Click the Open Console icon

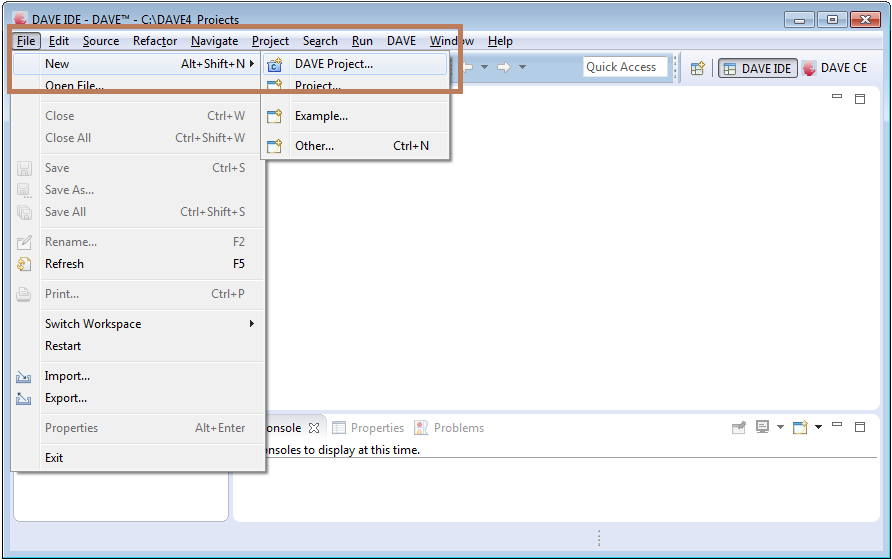(800, 427)
